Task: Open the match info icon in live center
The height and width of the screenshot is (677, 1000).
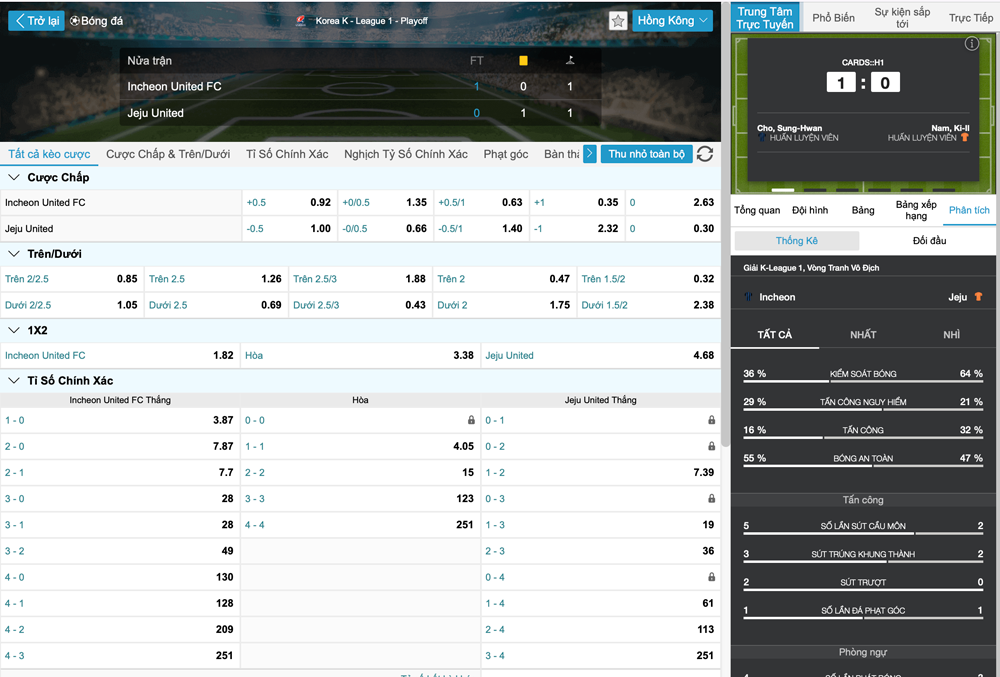Action: (971, 43)
